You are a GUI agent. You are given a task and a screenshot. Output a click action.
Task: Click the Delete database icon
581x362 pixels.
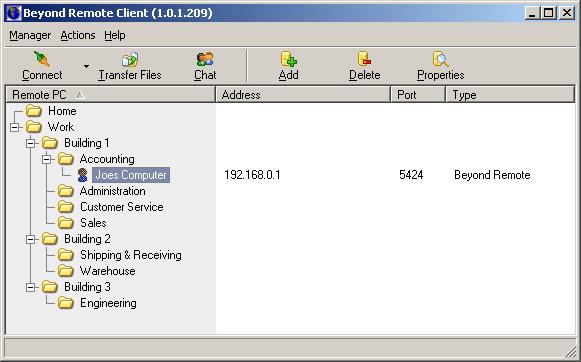point(364,59)
